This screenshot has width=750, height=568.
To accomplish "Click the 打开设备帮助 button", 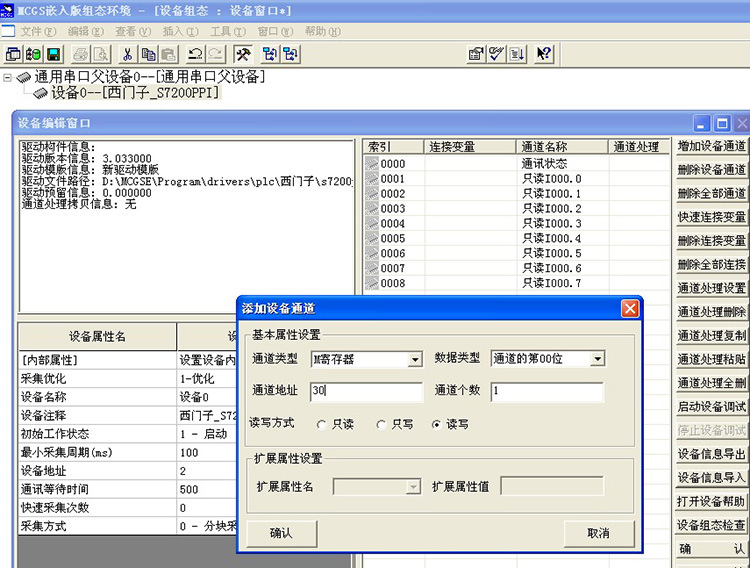I will coord(711,502).
